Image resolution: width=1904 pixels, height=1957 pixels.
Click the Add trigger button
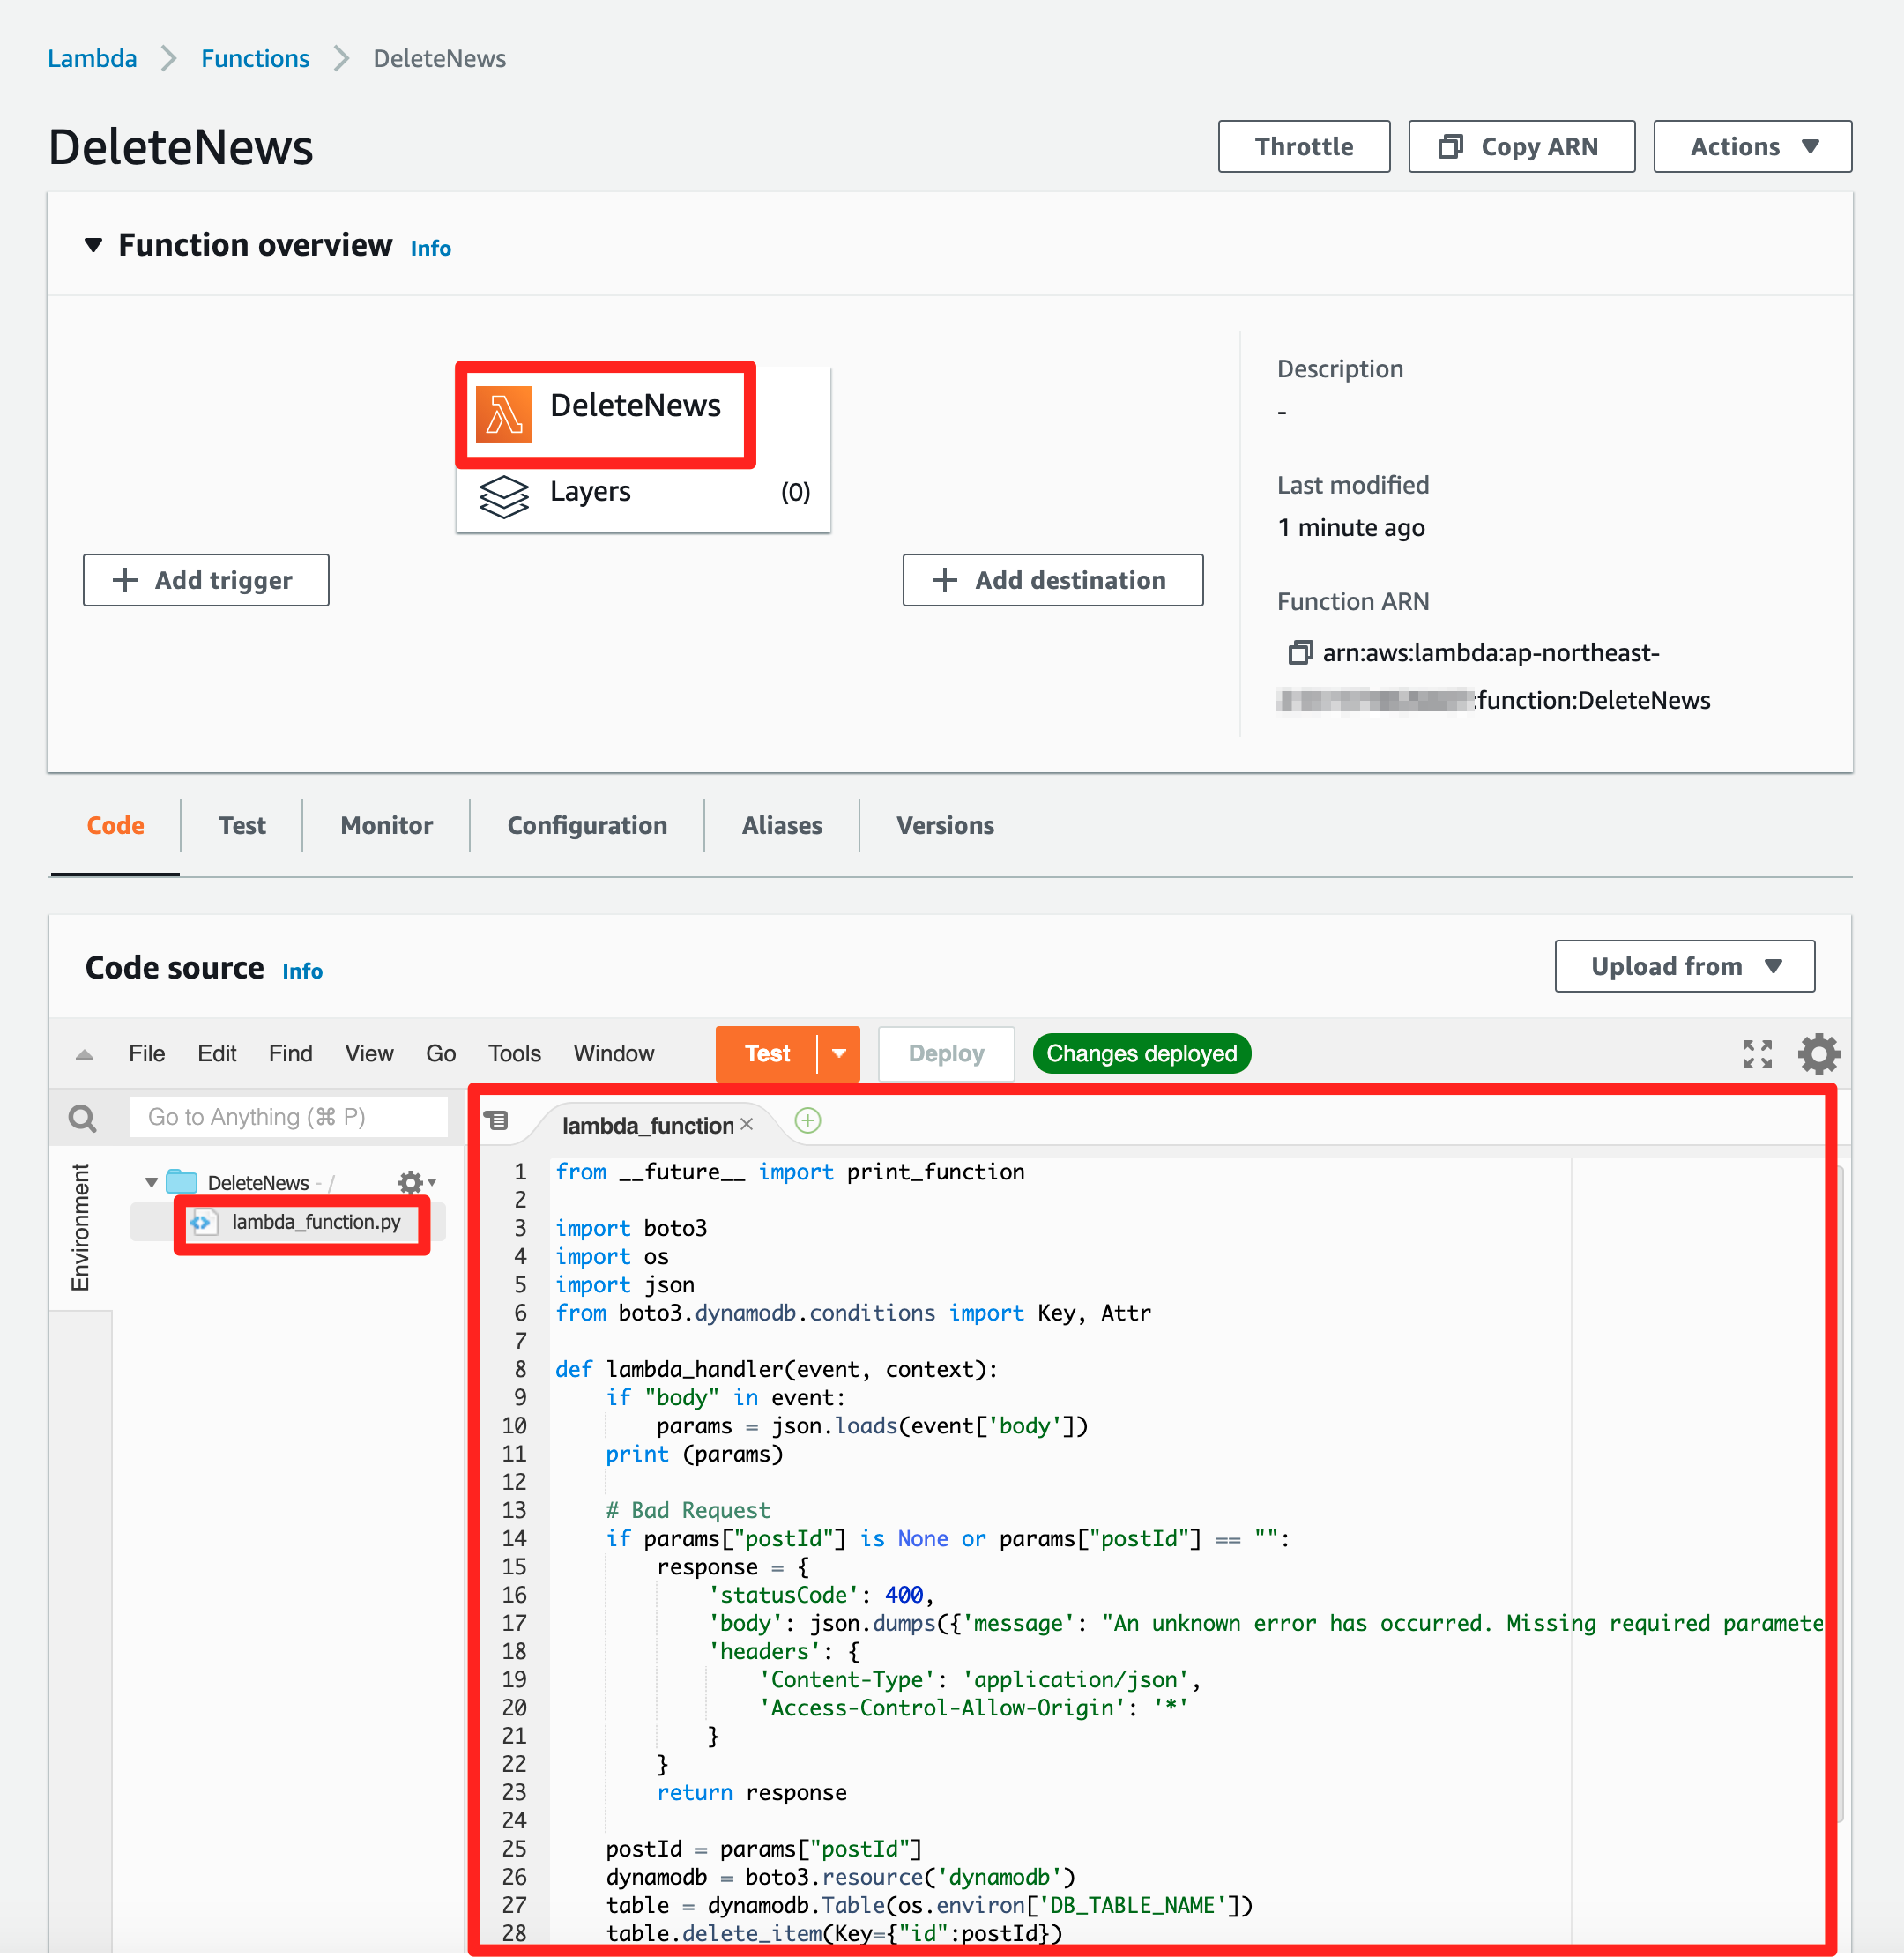[x=205, y=580]
